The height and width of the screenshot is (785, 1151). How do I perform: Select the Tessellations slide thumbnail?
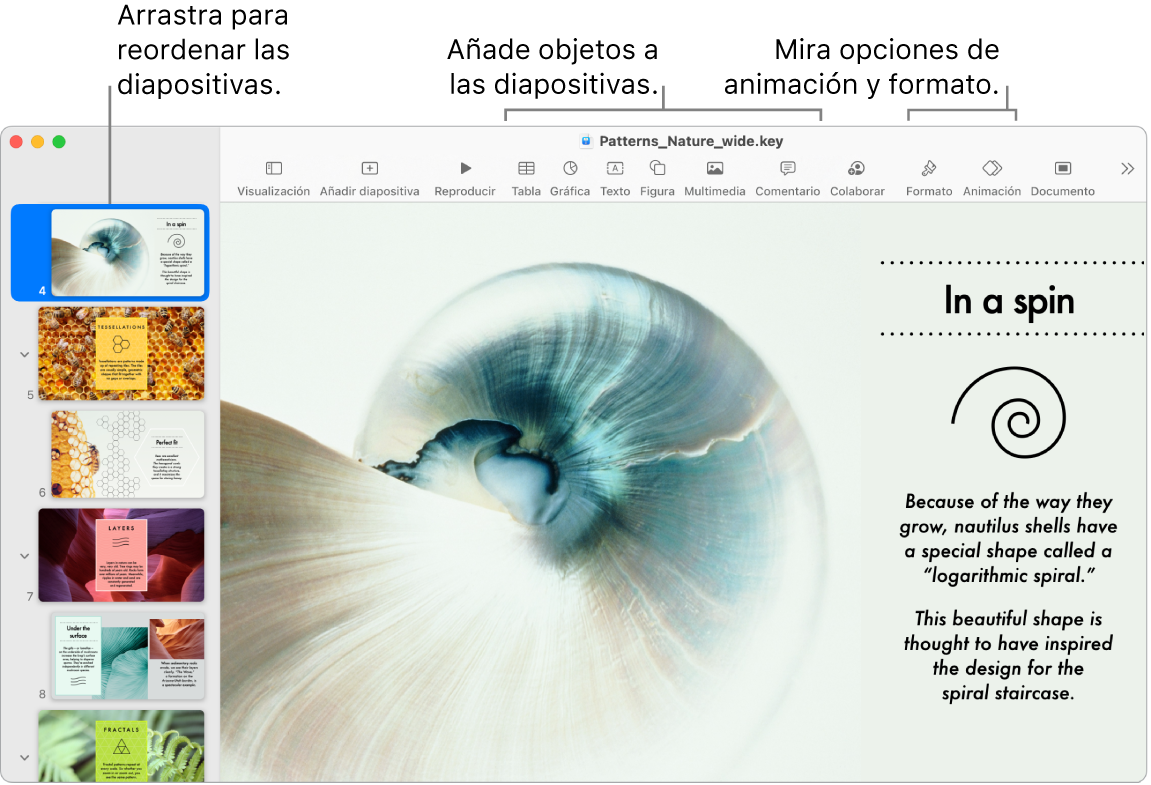120,354
